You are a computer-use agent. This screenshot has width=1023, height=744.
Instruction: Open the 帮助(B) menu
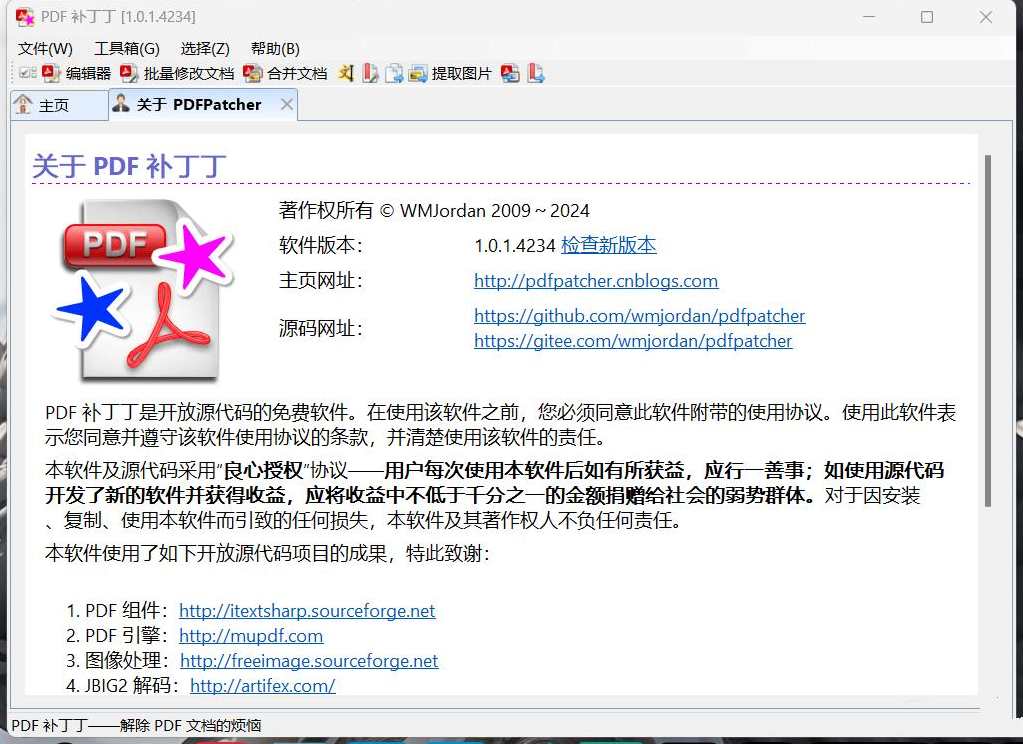coord(275,48)
